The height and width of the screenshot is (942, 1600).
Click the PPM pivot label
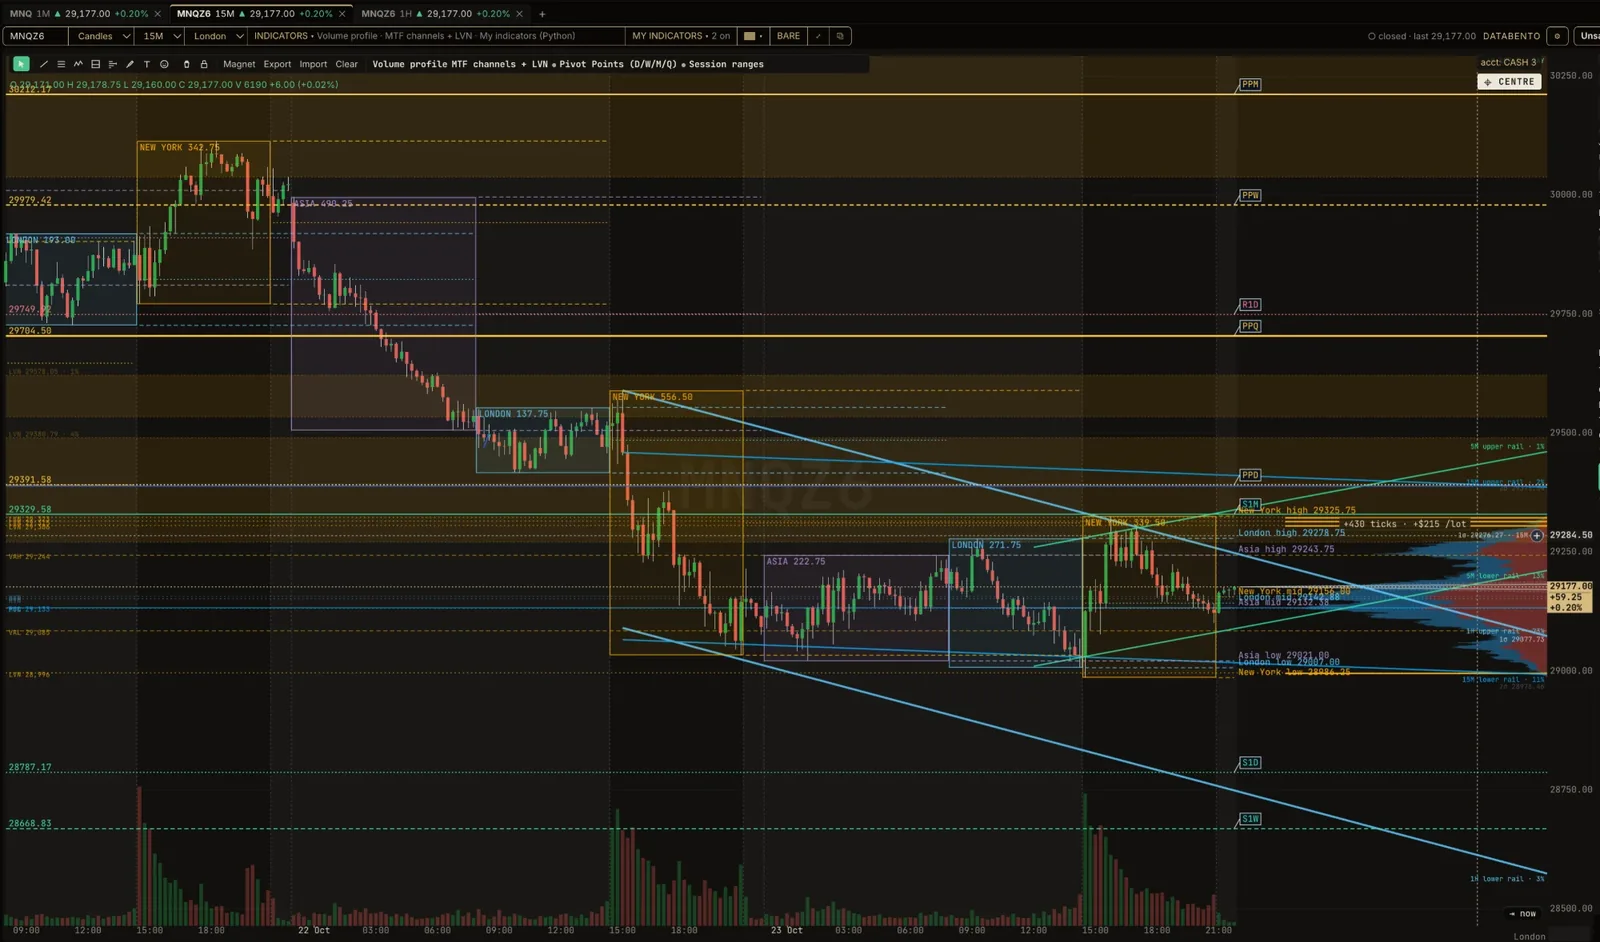pyautogui.click(x=1250, y=84)
